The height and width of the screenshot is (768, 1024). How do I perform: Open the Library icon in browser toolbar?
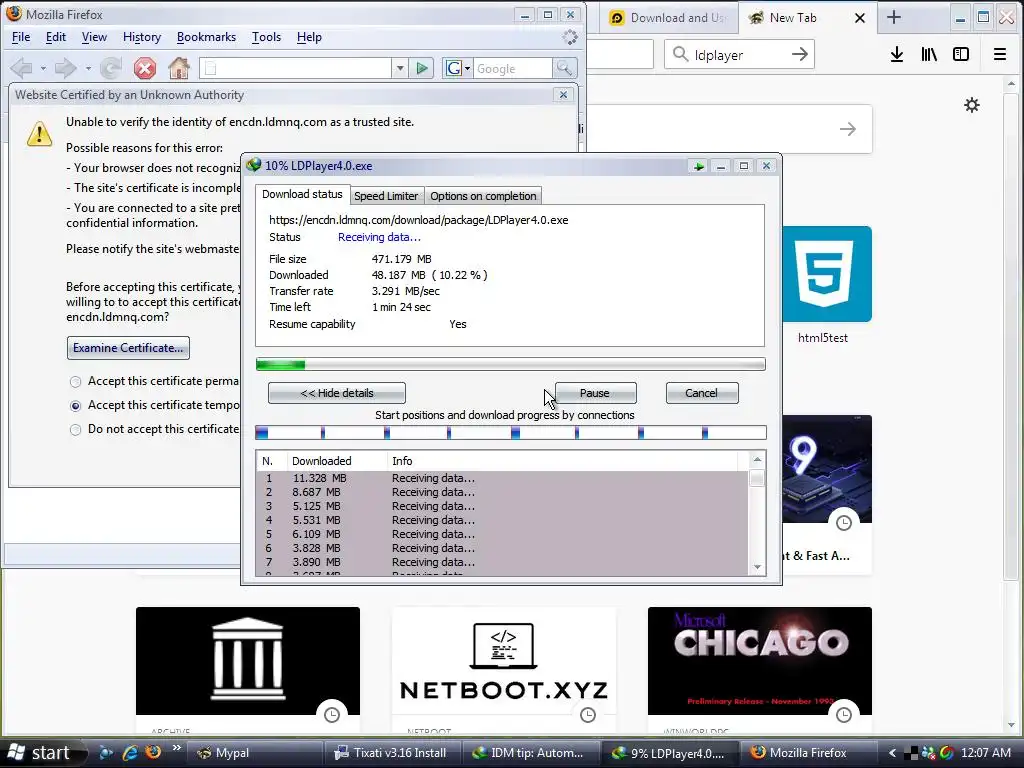coord(929,54)
